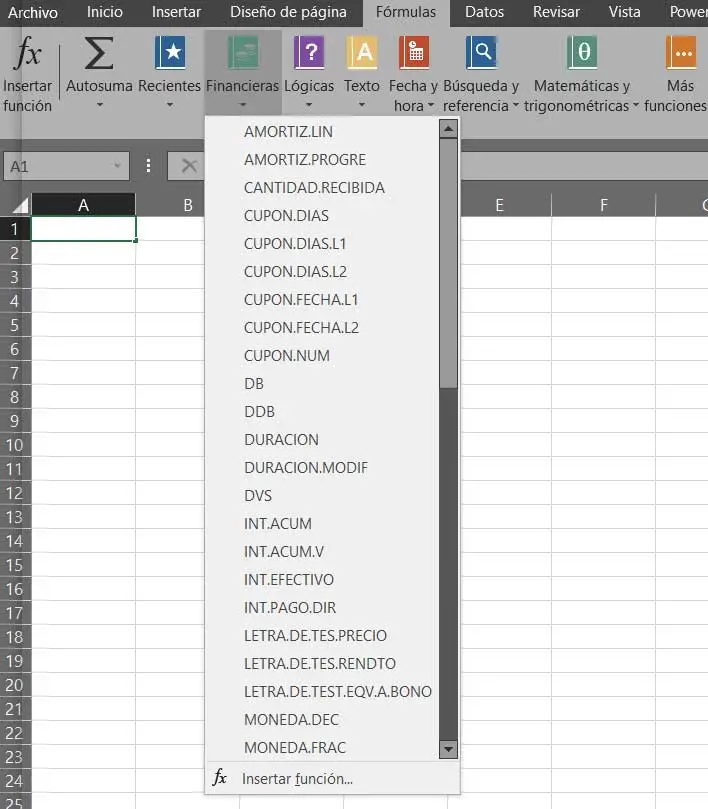708x809 pixels.
Task: Select row 10 header
Action: click(x=15, y=445)
